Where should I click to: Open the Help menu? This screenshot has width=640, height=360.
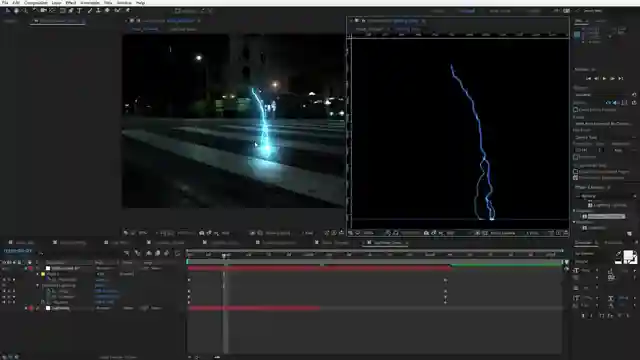140,2
